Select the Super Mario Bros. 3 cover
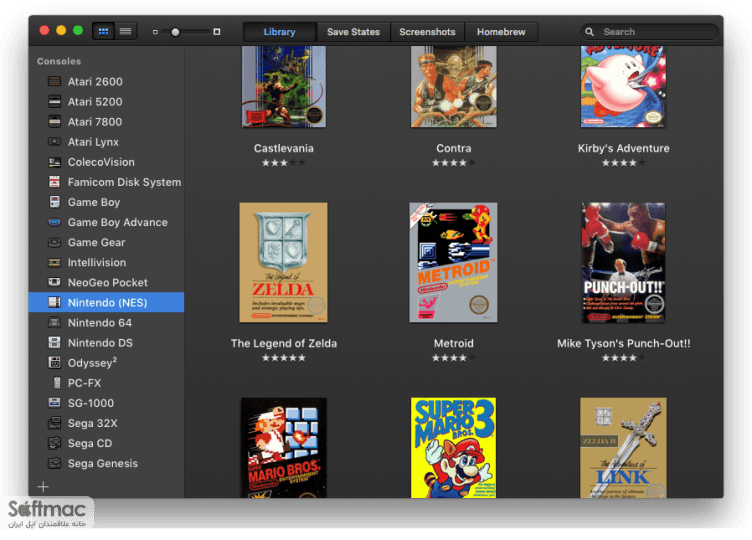 point(453,447)
